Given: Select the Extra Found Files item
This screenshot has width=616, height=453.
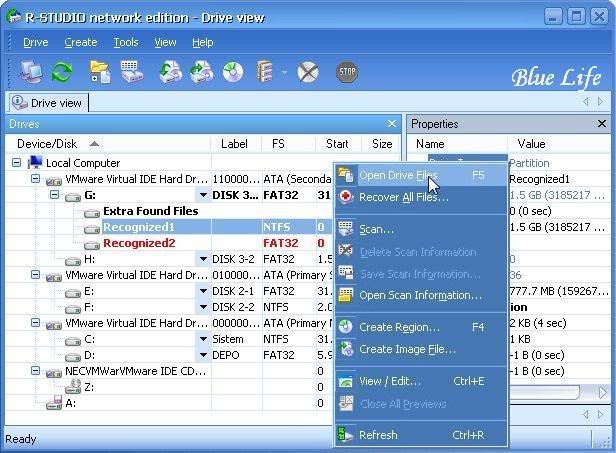Looking at the screenshot, I should coord(150,211).
